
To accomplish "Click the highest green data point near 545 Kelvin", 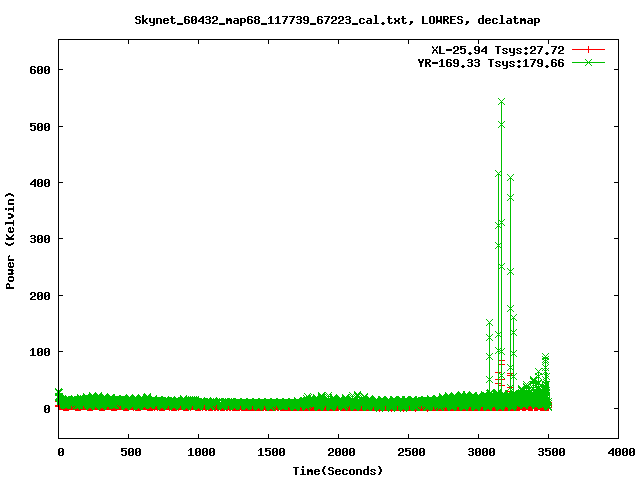I will point(502,102).
